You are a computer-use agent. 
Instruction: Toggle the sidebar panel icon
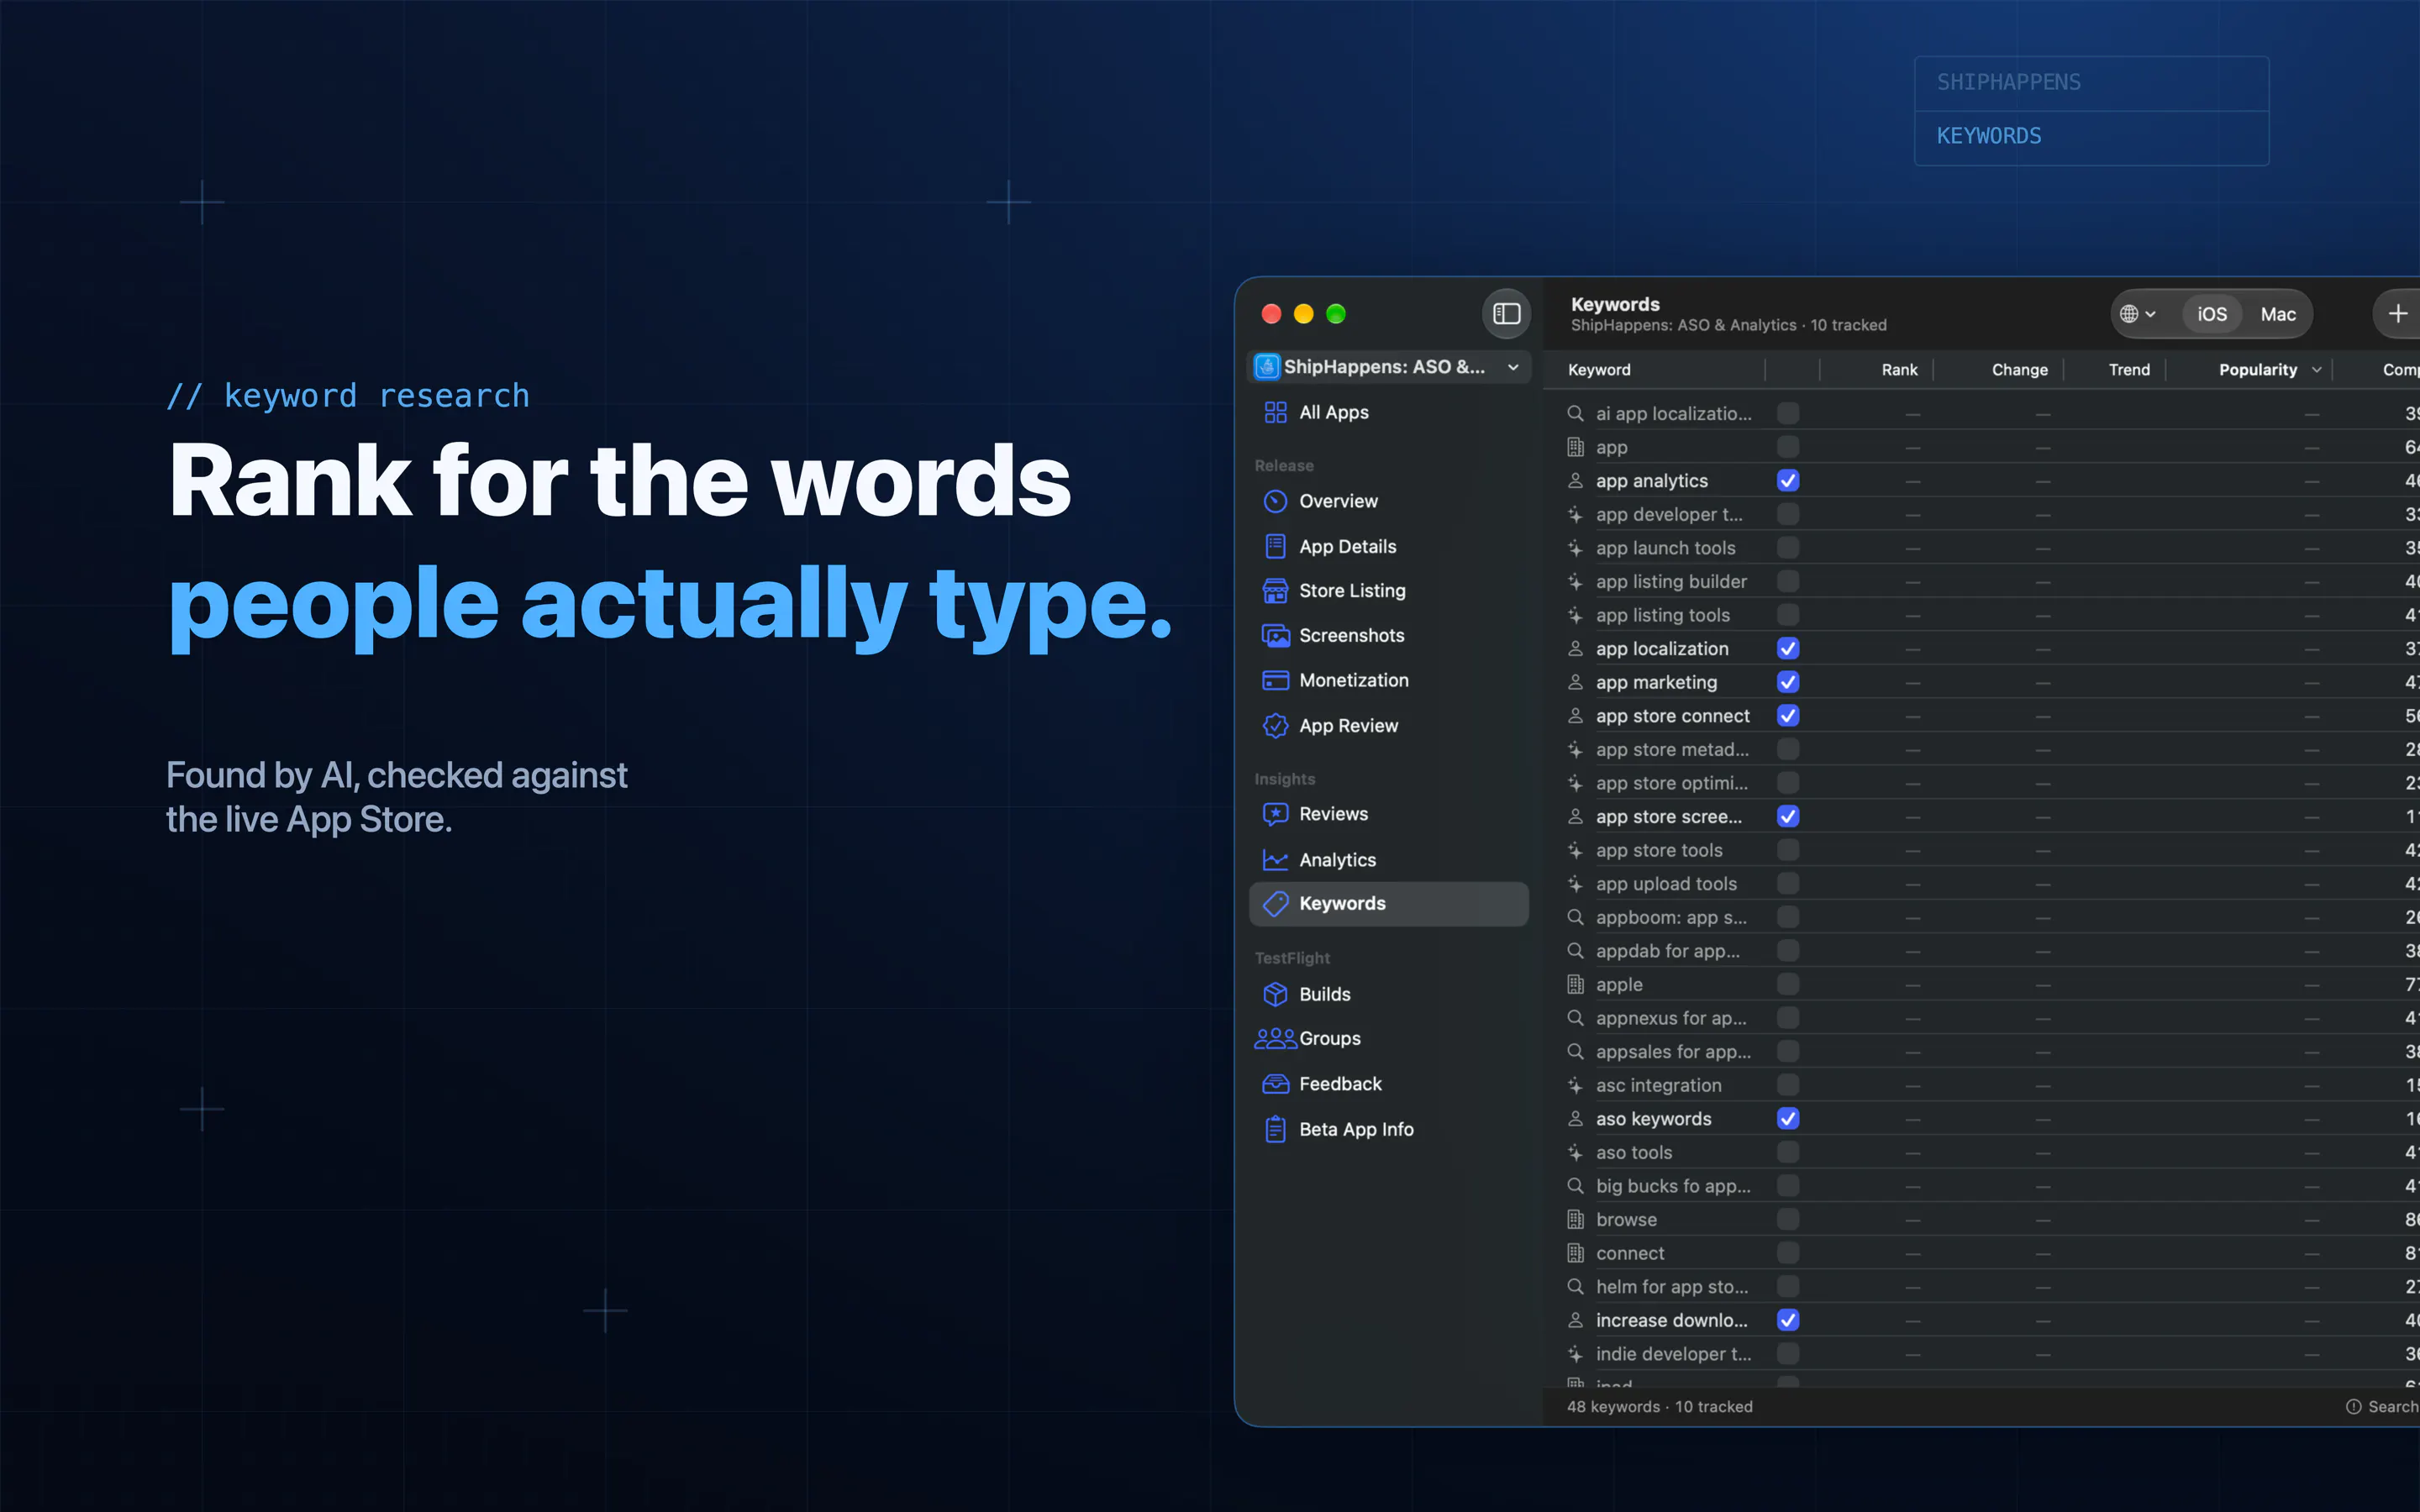point(1506,314)
